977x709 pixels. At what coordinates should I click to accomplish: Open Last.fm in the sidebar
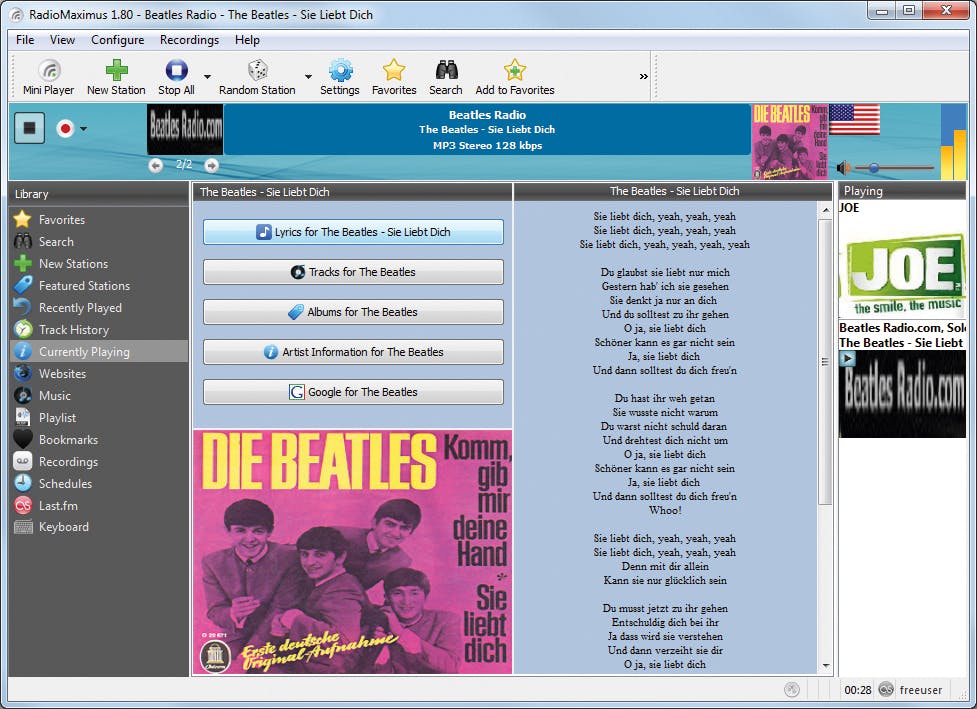click(x=98, y=505)
